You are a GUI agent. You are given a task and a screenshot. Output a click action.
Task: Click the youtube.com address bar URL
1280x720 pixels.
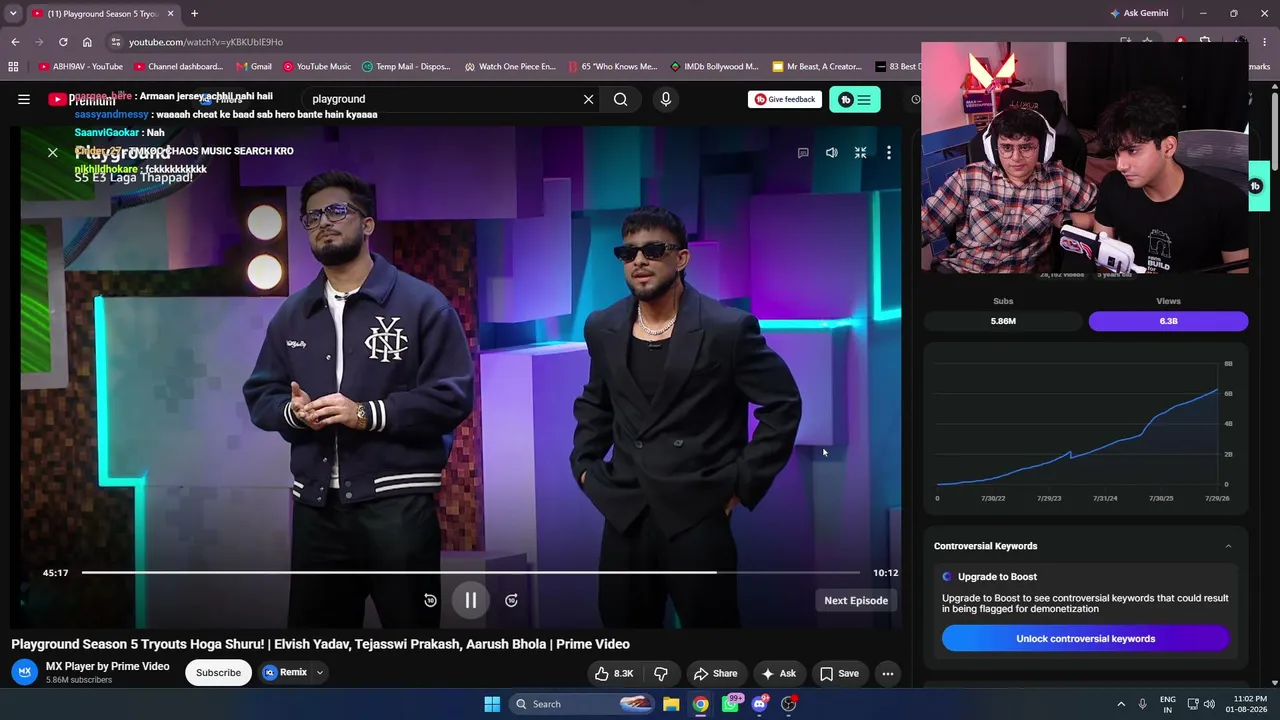click(x=206, y=42)
